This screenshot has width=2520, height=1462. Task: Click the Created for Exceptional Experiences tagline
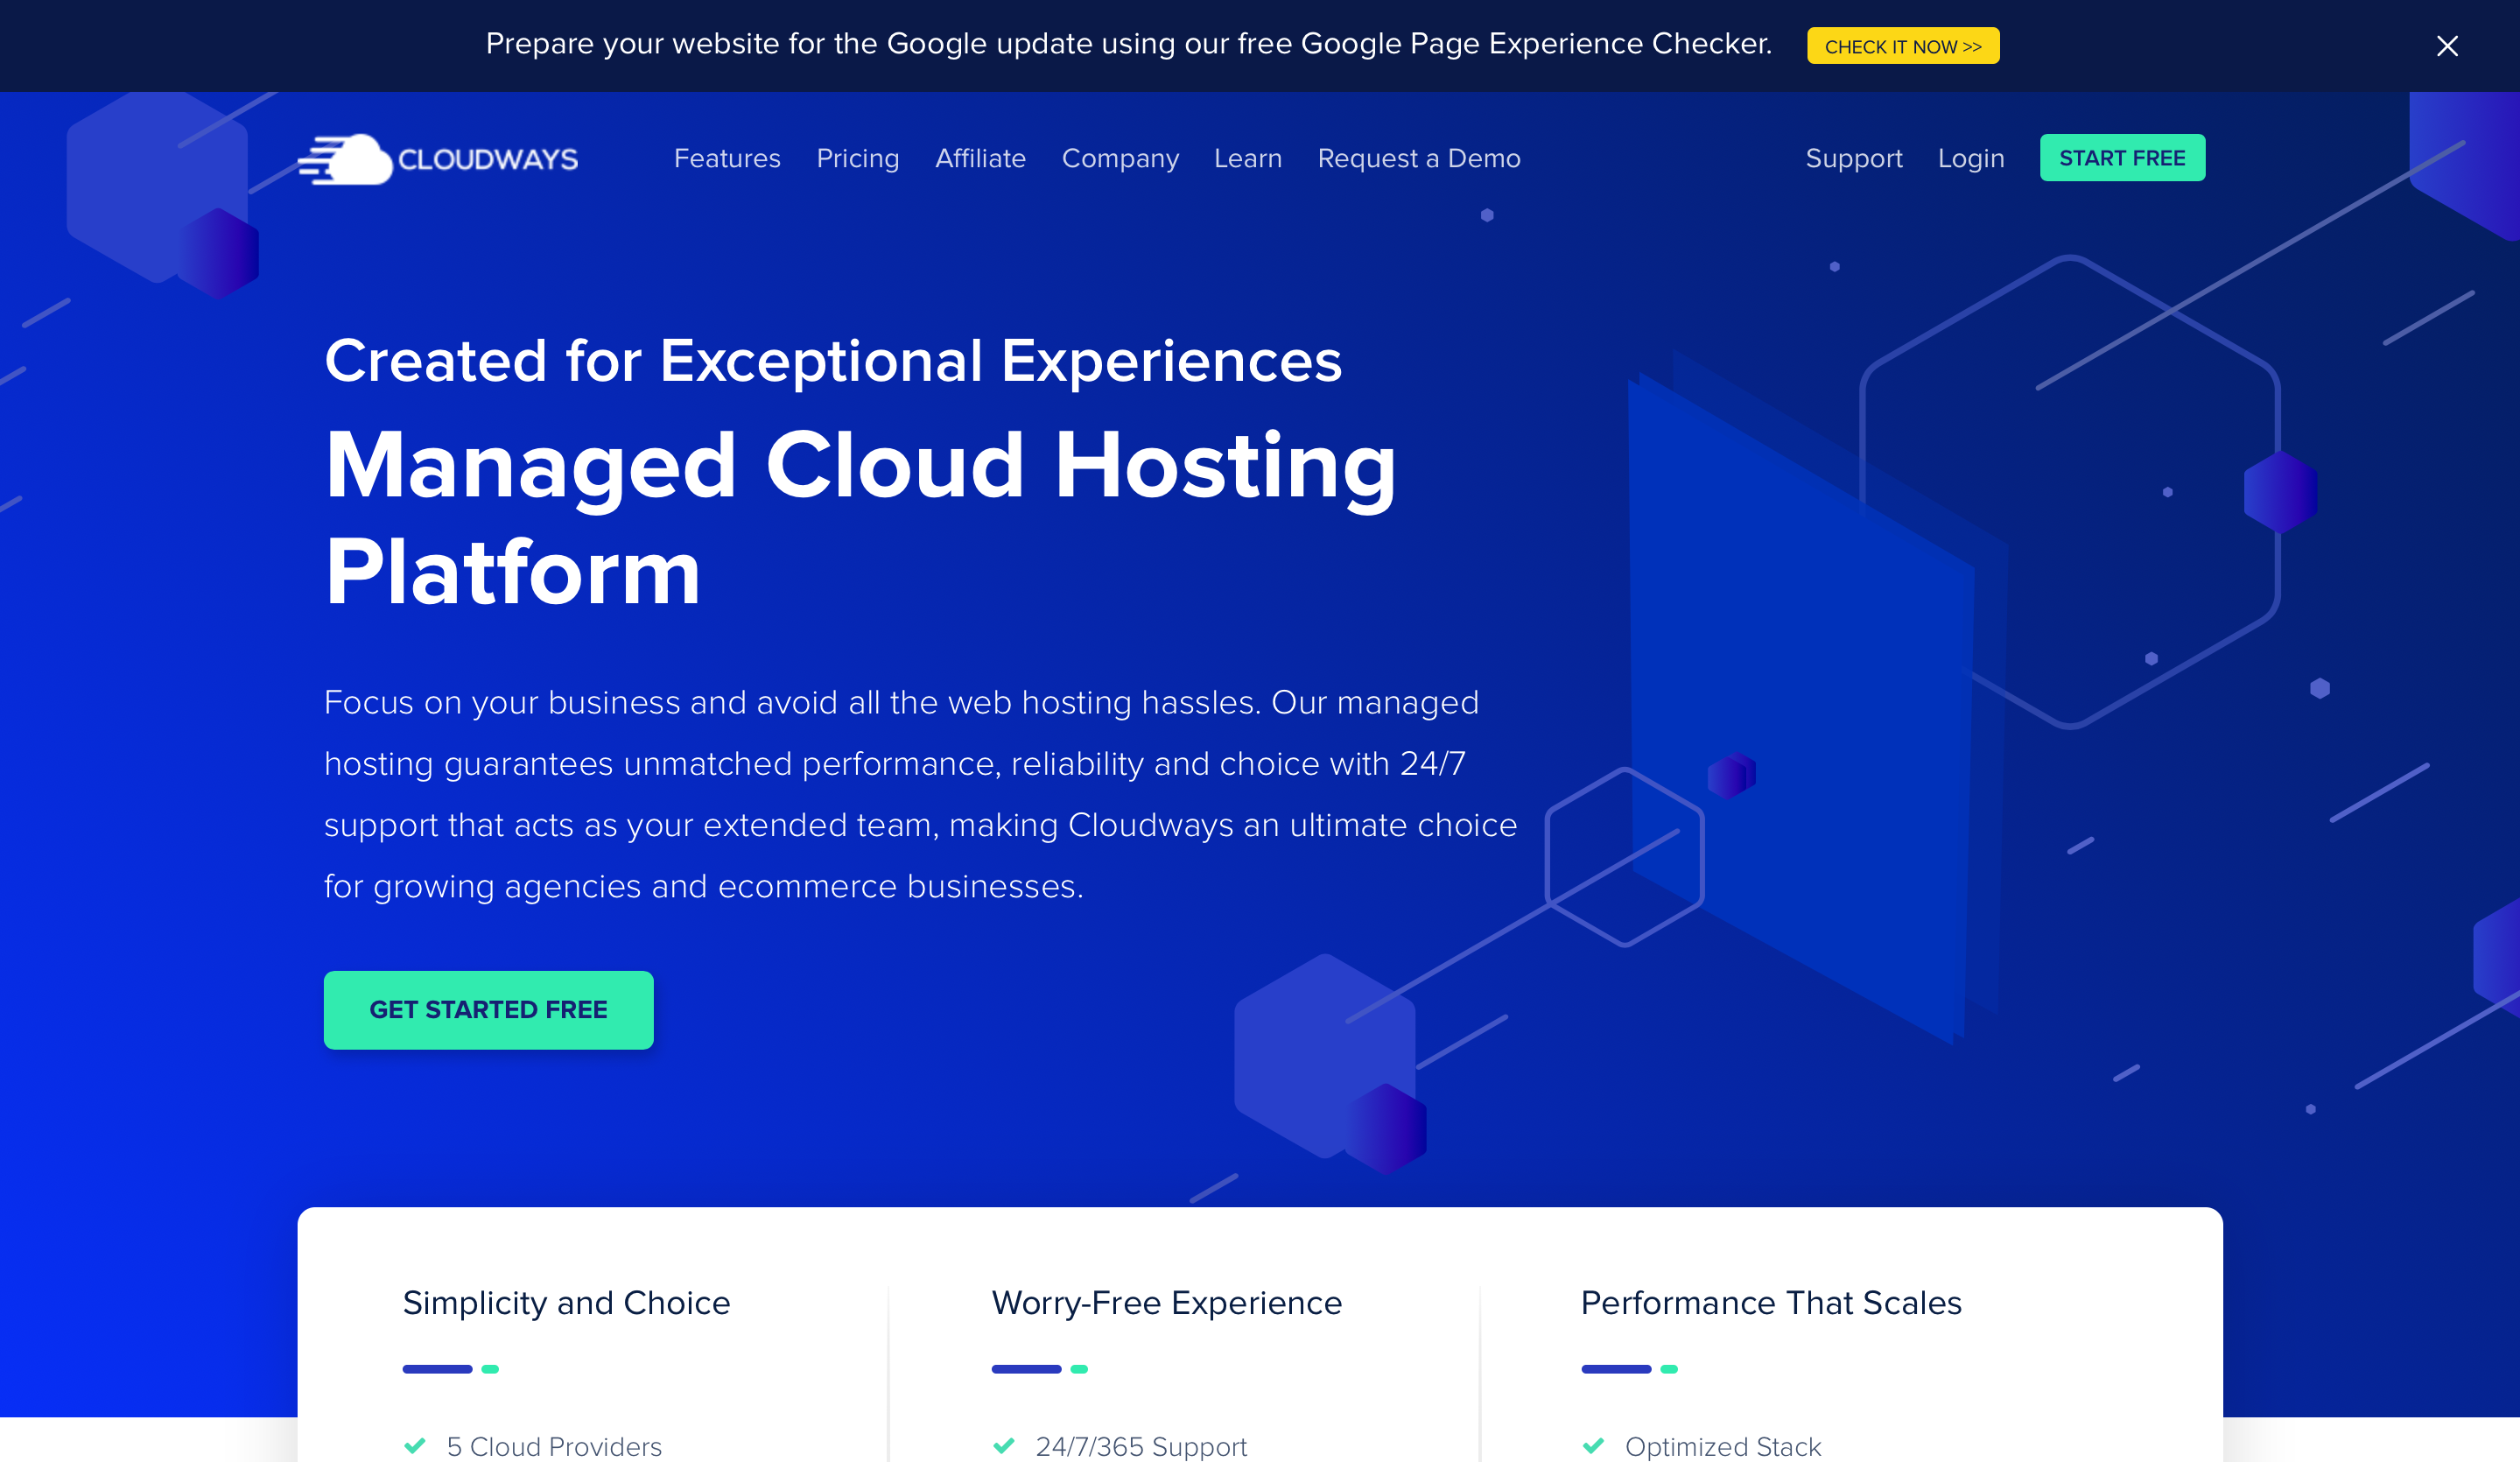click(832, 361)
